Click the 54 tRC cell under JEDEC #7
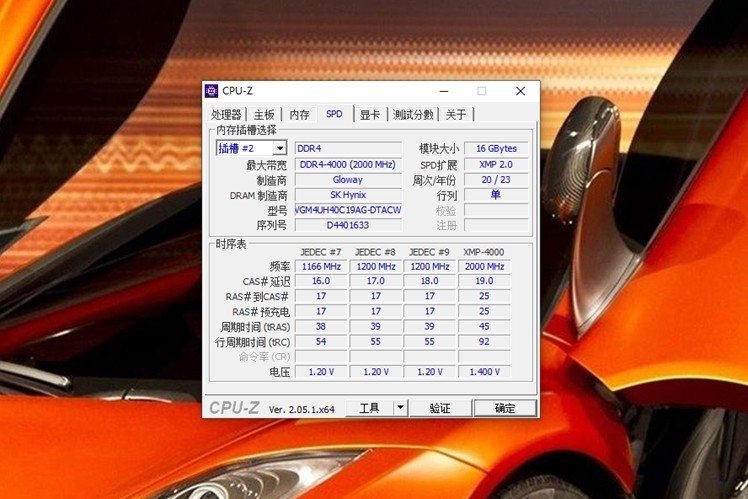The image size is (748, 499). (321, 342)
